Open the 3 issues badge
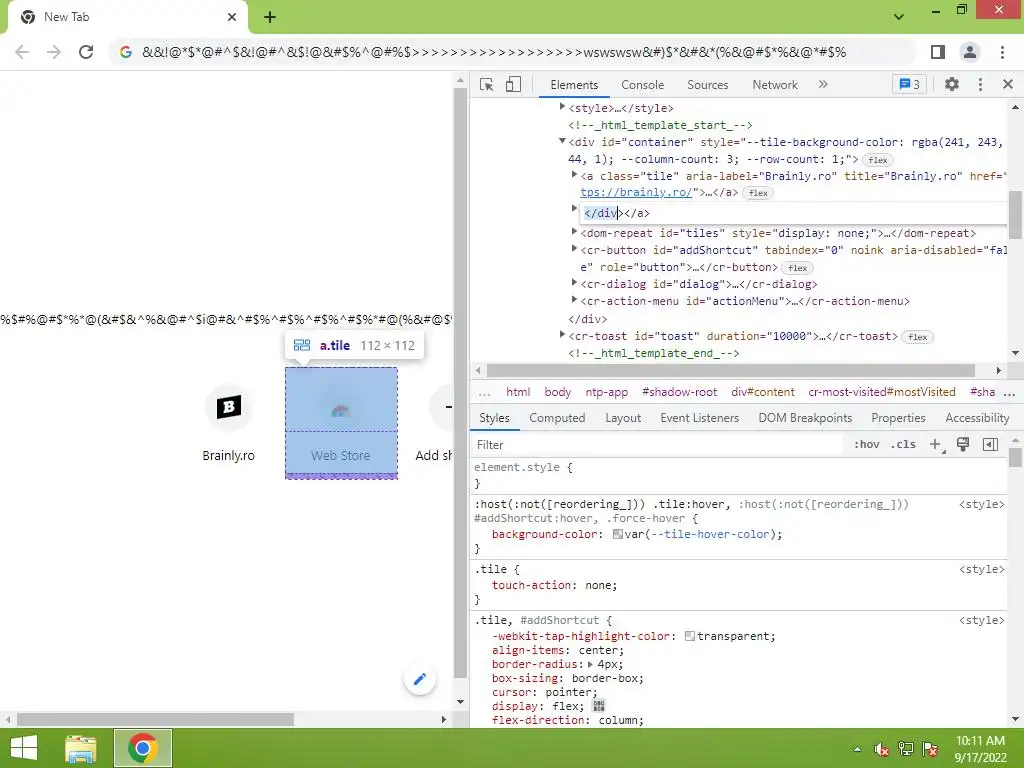 pos(909,84)
